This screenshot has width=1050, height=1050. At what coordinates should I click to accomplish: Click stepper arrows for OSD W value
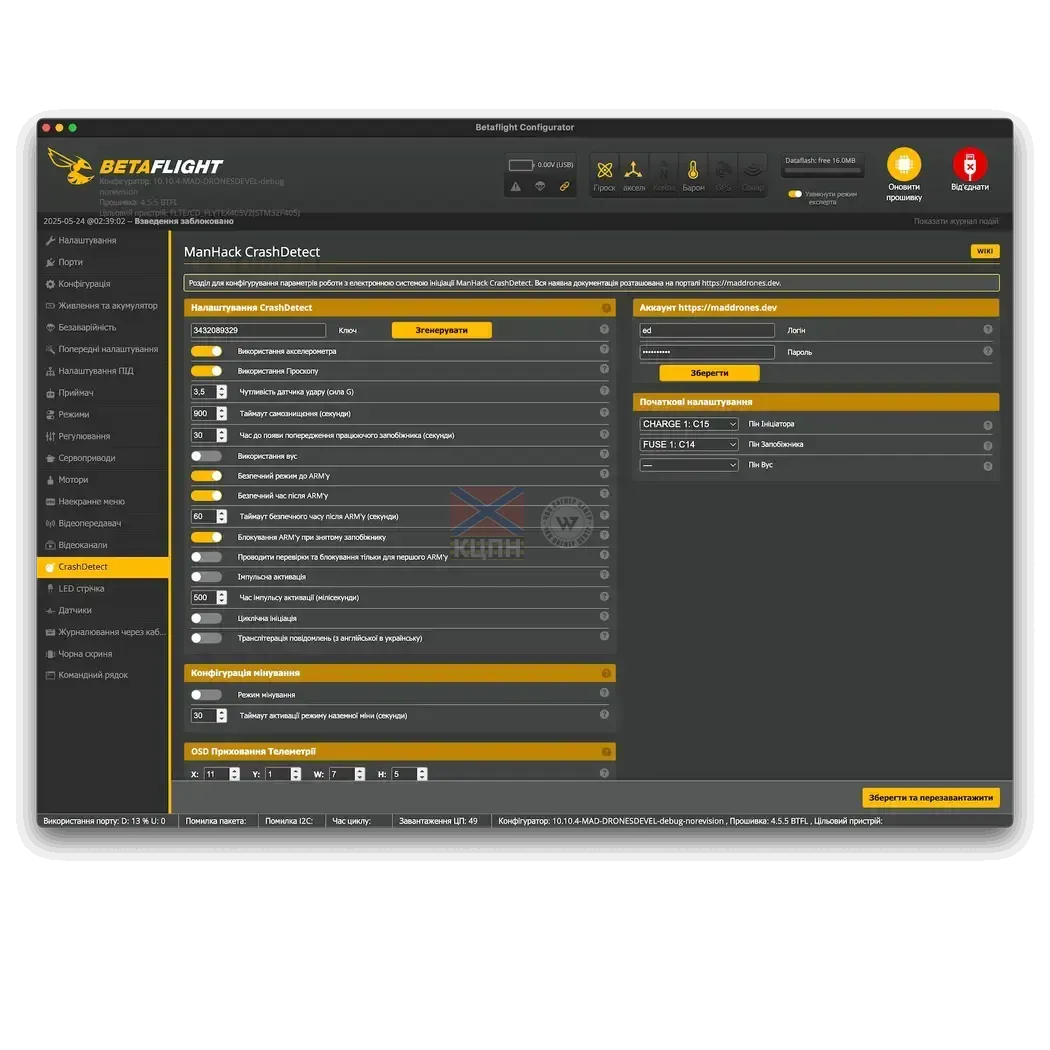click(360, 774)
